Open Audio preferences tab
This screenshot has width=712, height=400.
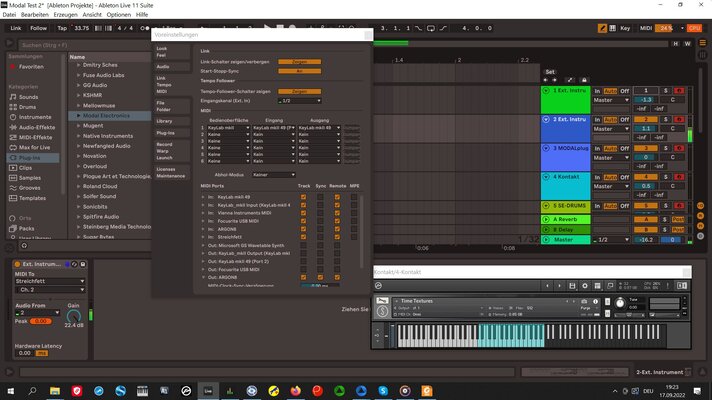point(172,67)
